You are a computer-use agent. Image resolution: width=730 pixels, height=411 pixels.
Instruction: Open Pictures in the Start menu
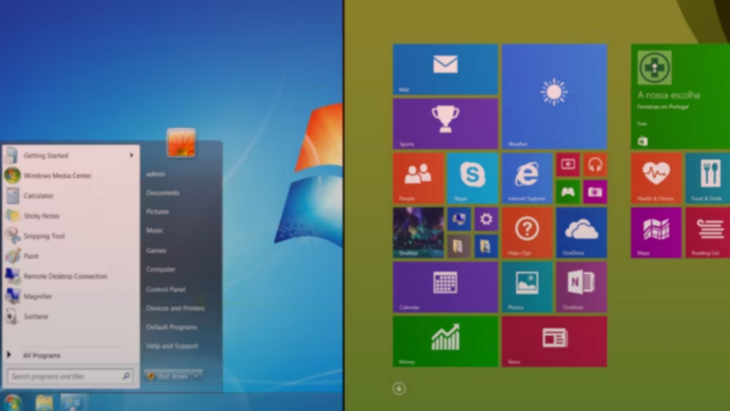click(157, 212)
